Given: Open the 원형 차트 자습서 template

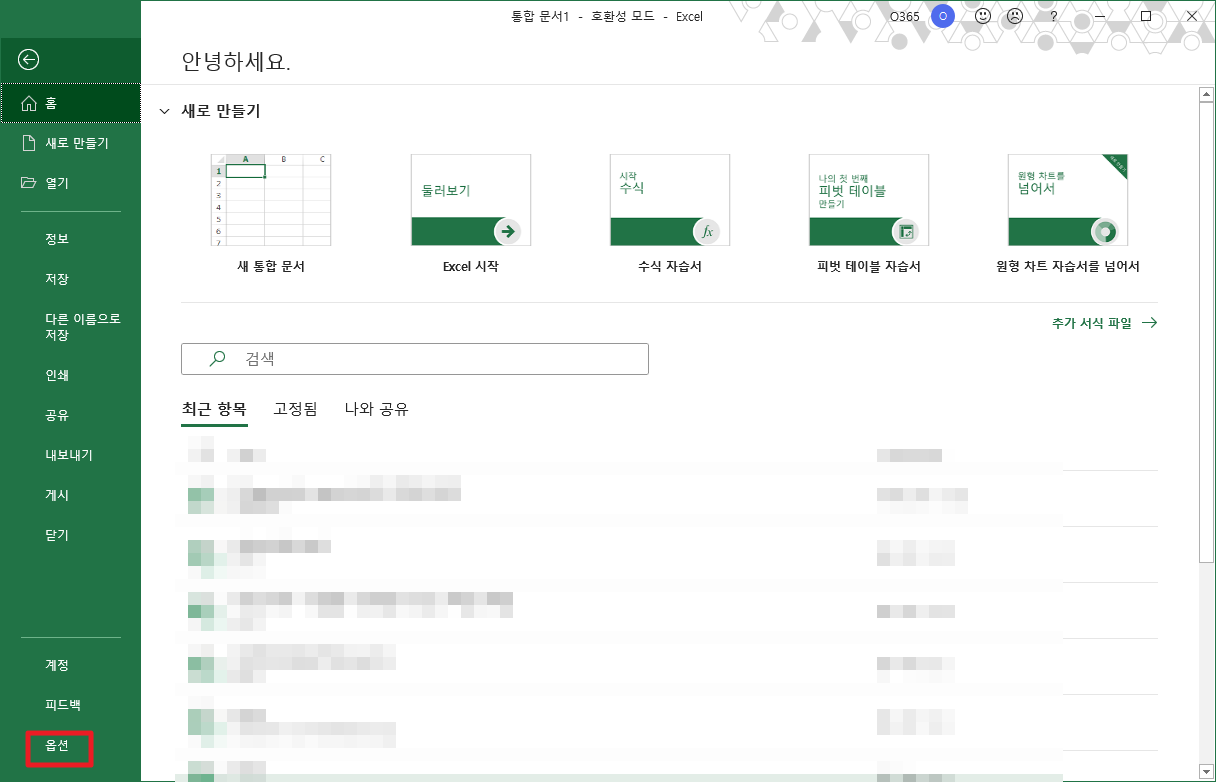Looking at the screenshot, I should coord(1067,200).
